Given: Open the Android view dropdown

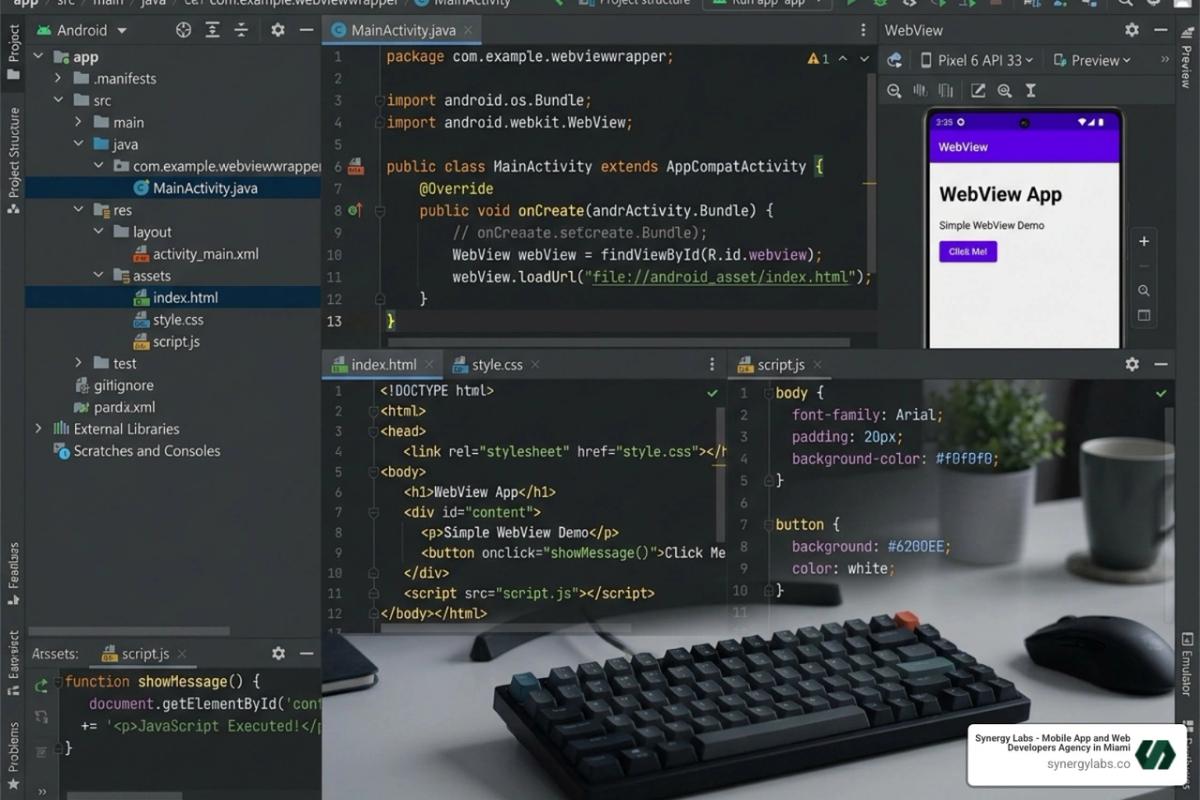Looking at the screenshot, I should (81, 30).
